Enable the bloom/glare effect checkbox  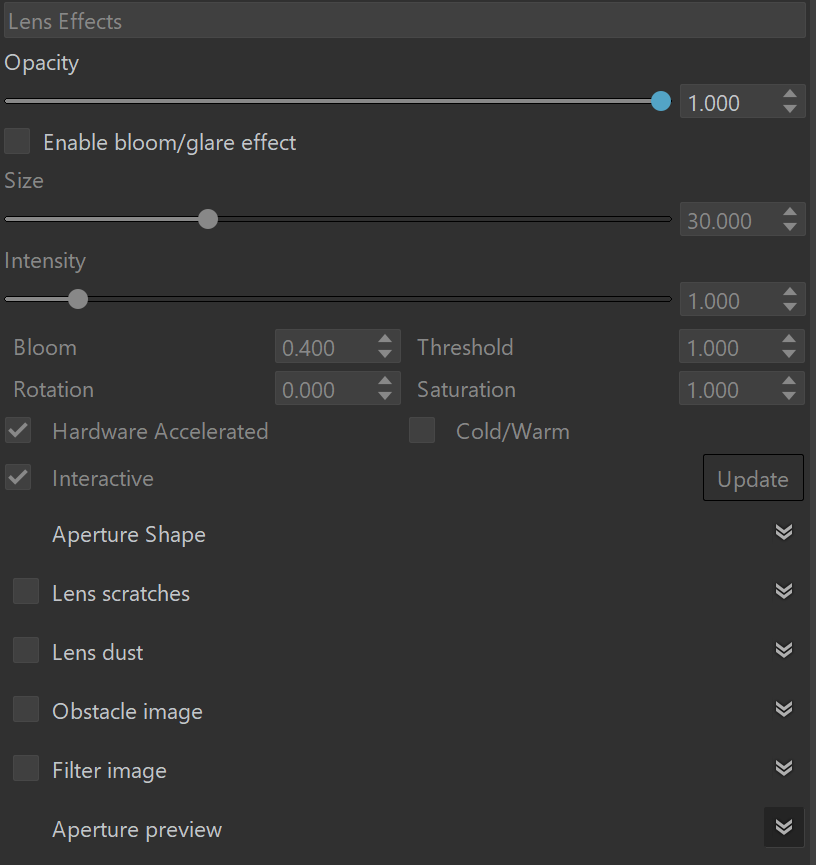pos(17,141)
